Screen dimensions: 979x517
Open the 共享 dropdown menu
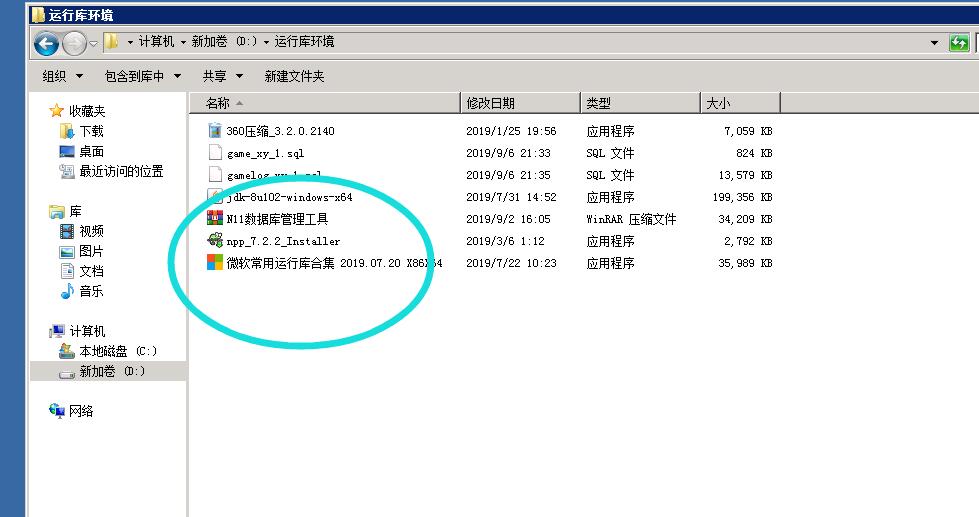click(220, 76)
